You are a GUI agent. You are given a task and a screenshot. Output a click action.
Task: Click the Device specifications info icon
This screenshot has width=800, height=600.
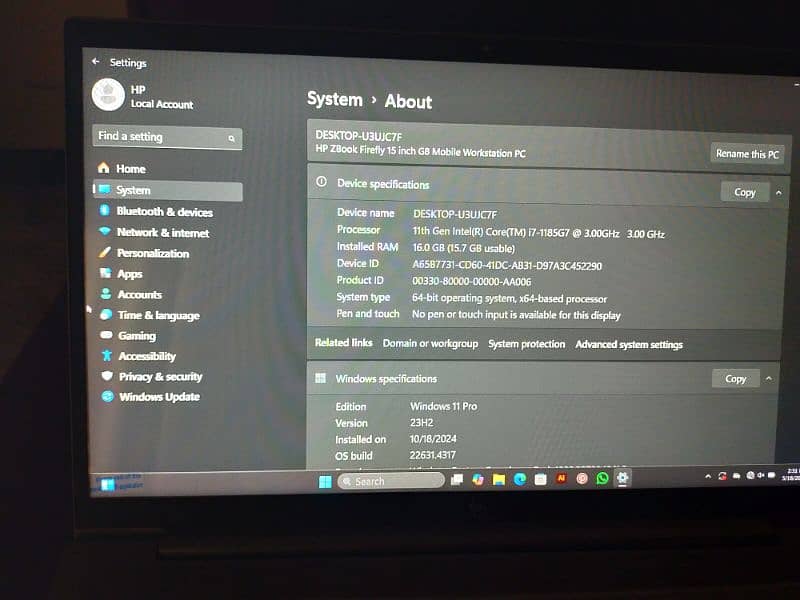tap(321, 182)
